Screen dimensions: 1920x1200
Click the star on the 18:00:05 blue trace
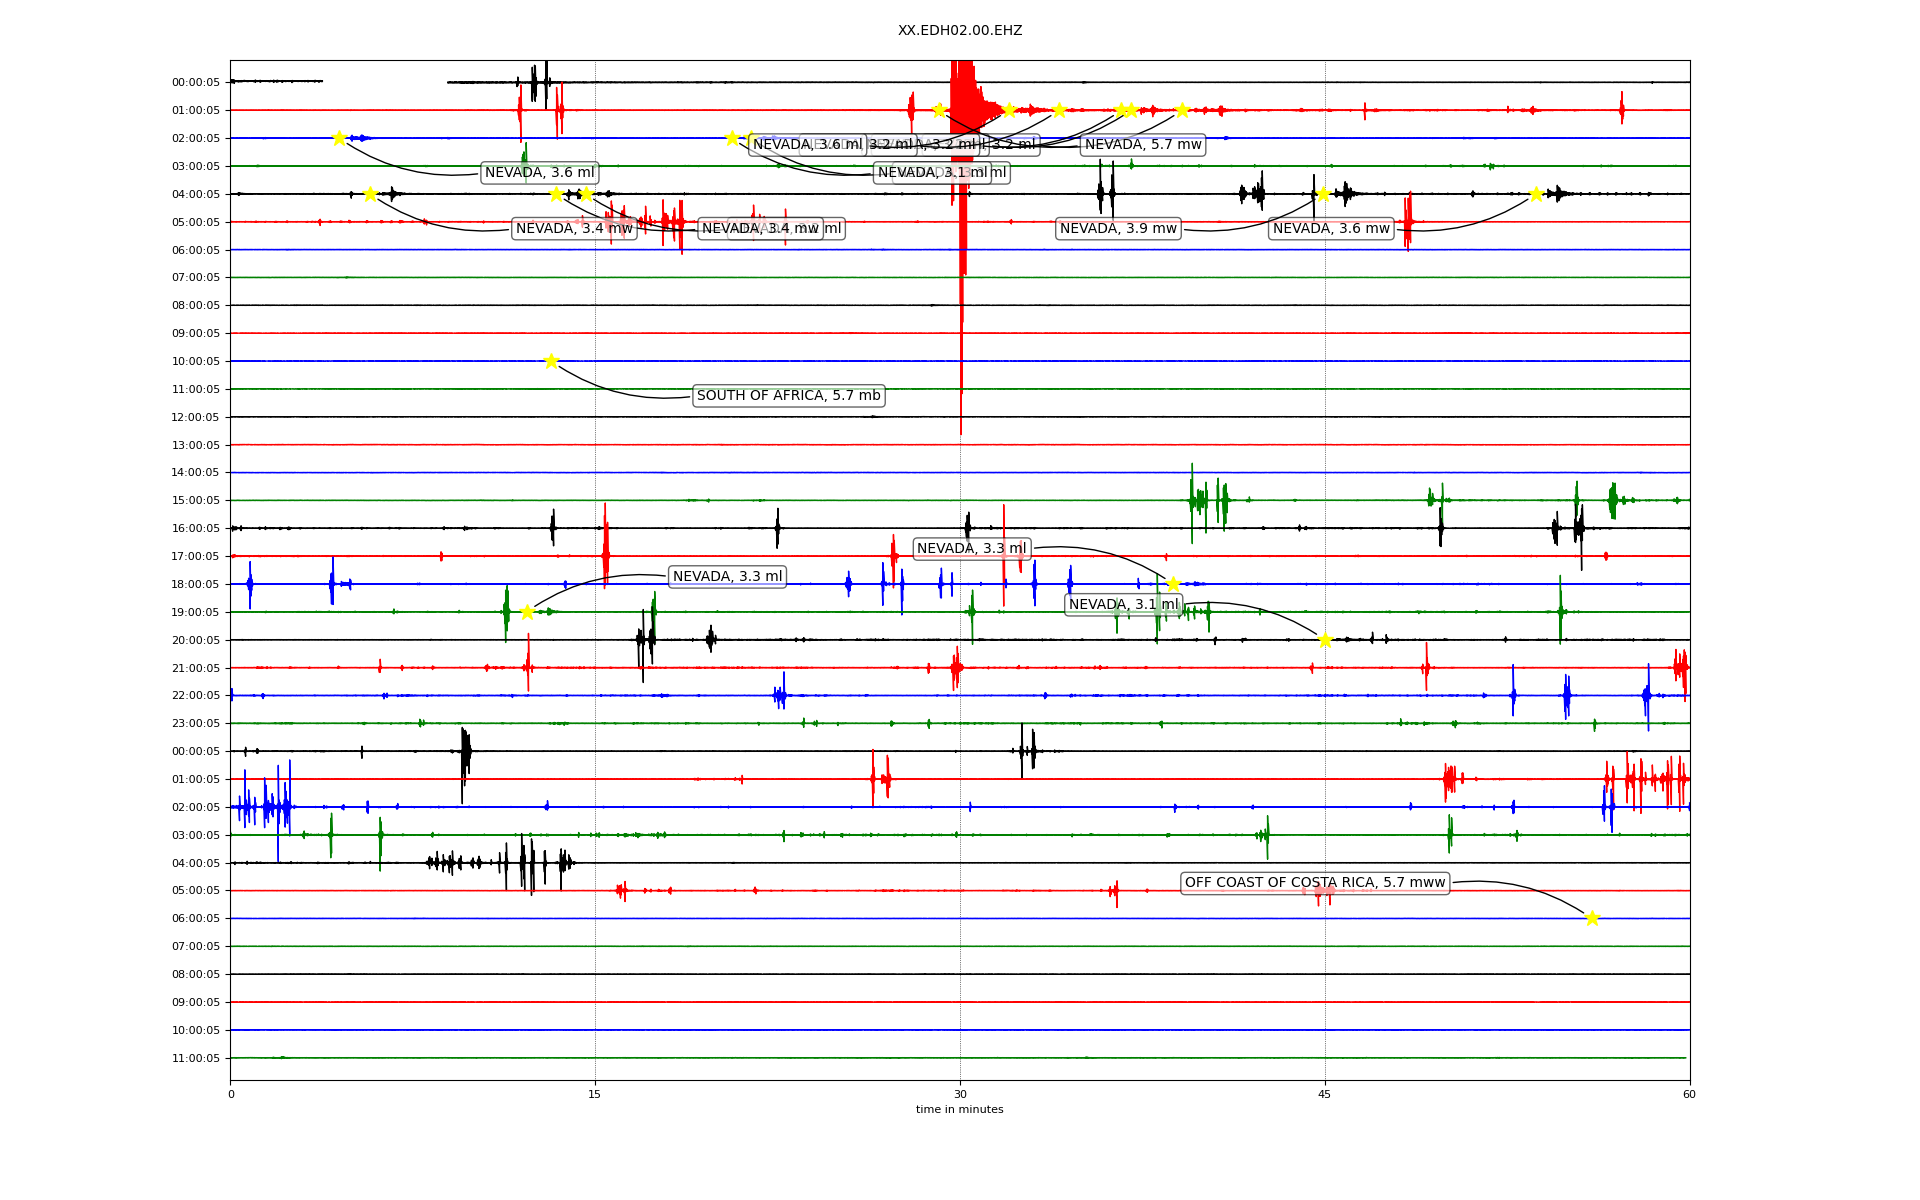pyautogui.click(x=1173, y=584)
